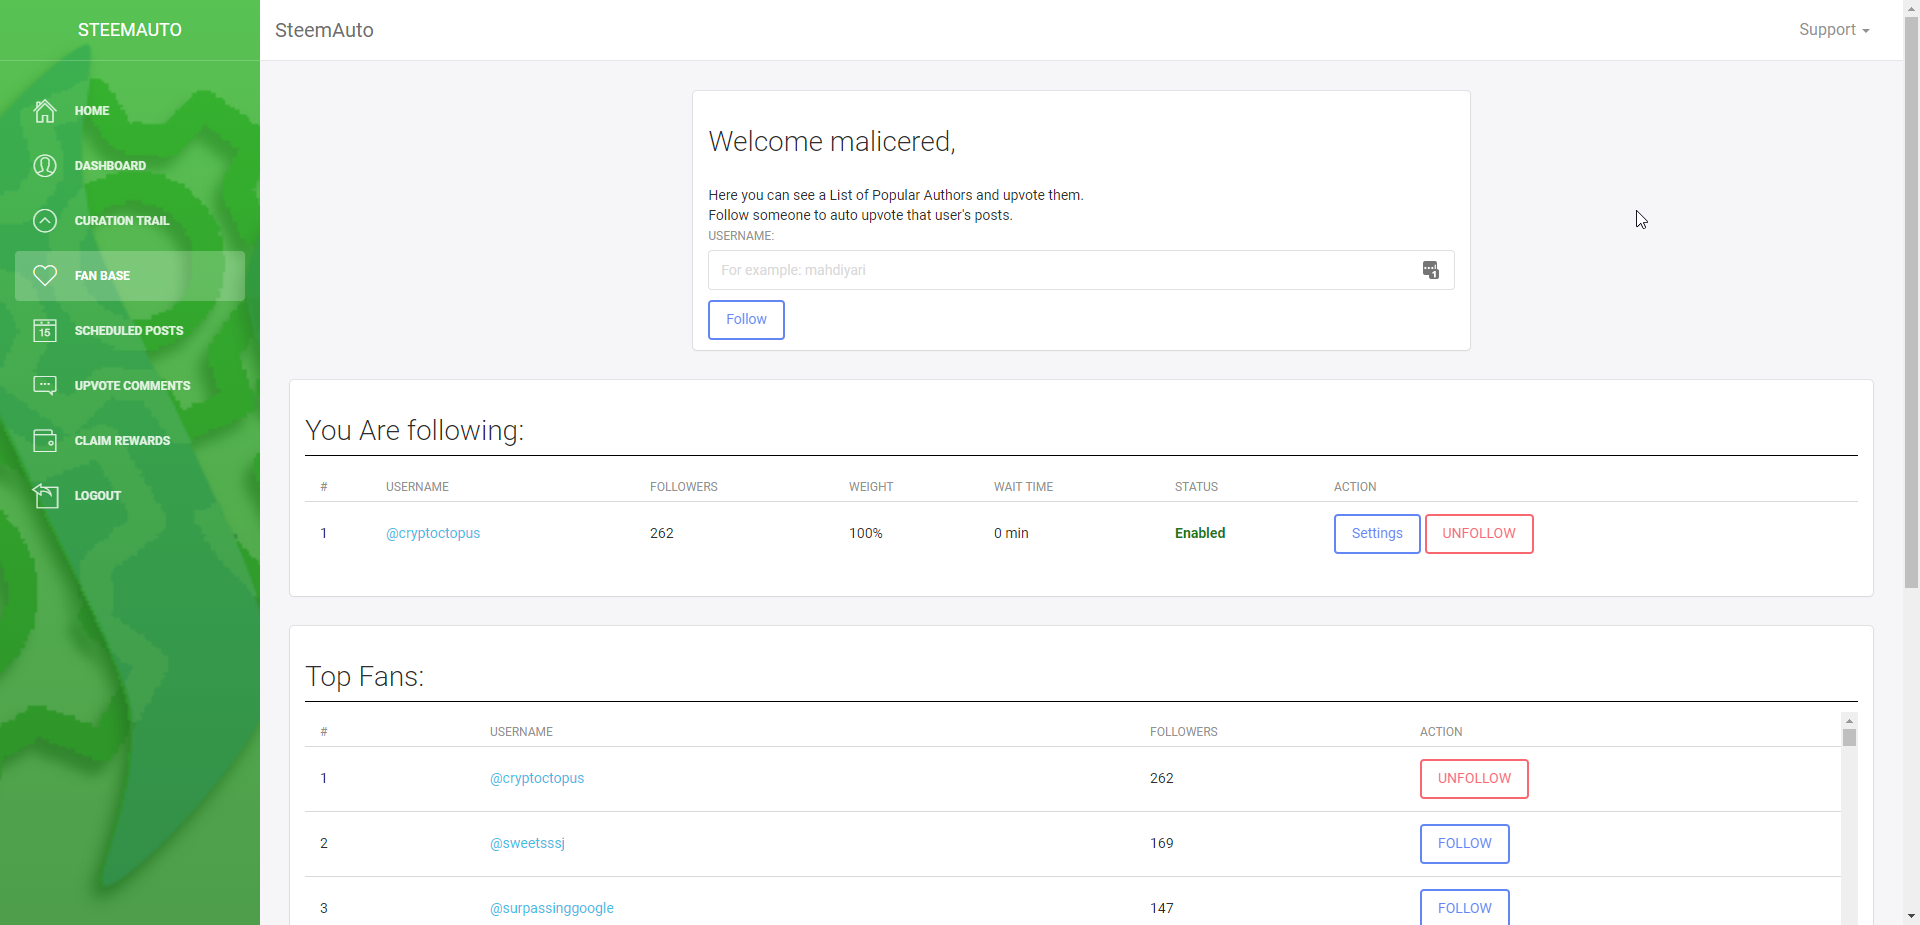Click the Dashboard user icon
This screenshot has height=925, width=1920.
pos(45,166)
